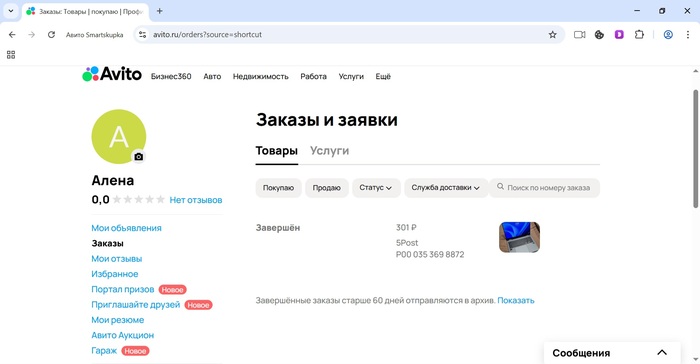The height and width of the screenshot is (364, 700).
Task: Open the Ещё menu in the header
Action: click(x=383, y=76)
